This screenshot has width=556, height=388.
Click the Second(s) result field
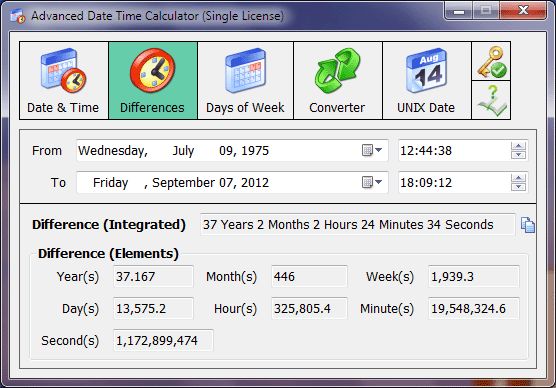[x=163, y=340]
